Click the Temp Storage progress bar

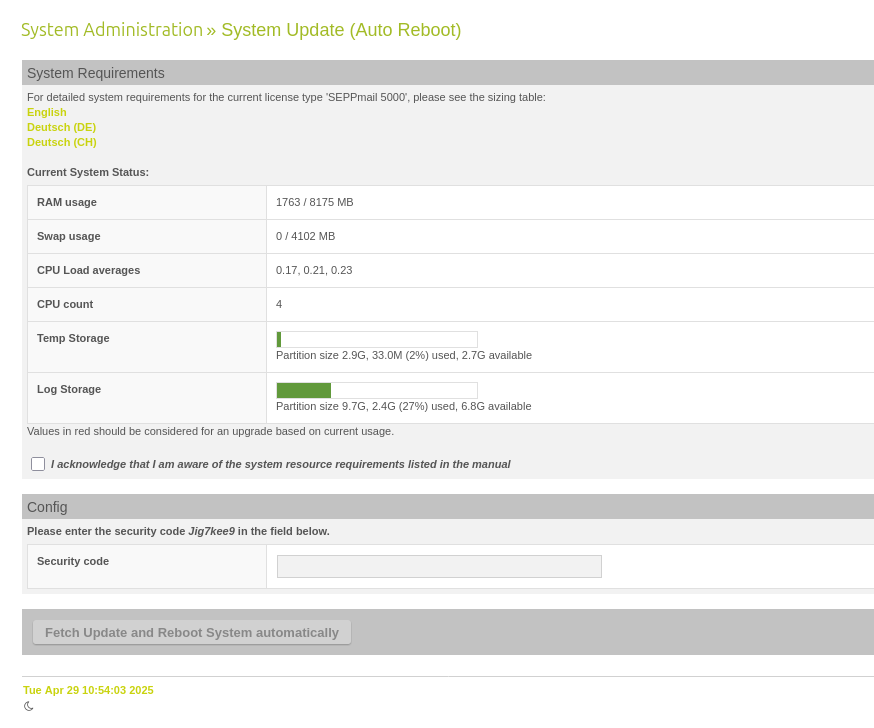click(377, 339)
